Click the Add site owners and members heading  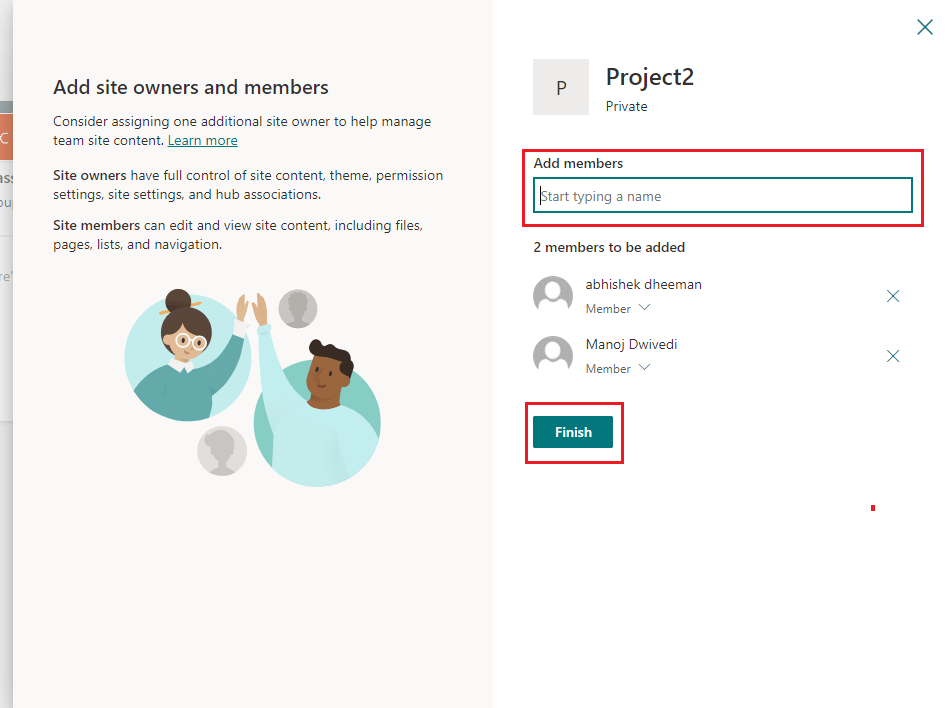tap(191, 87)
